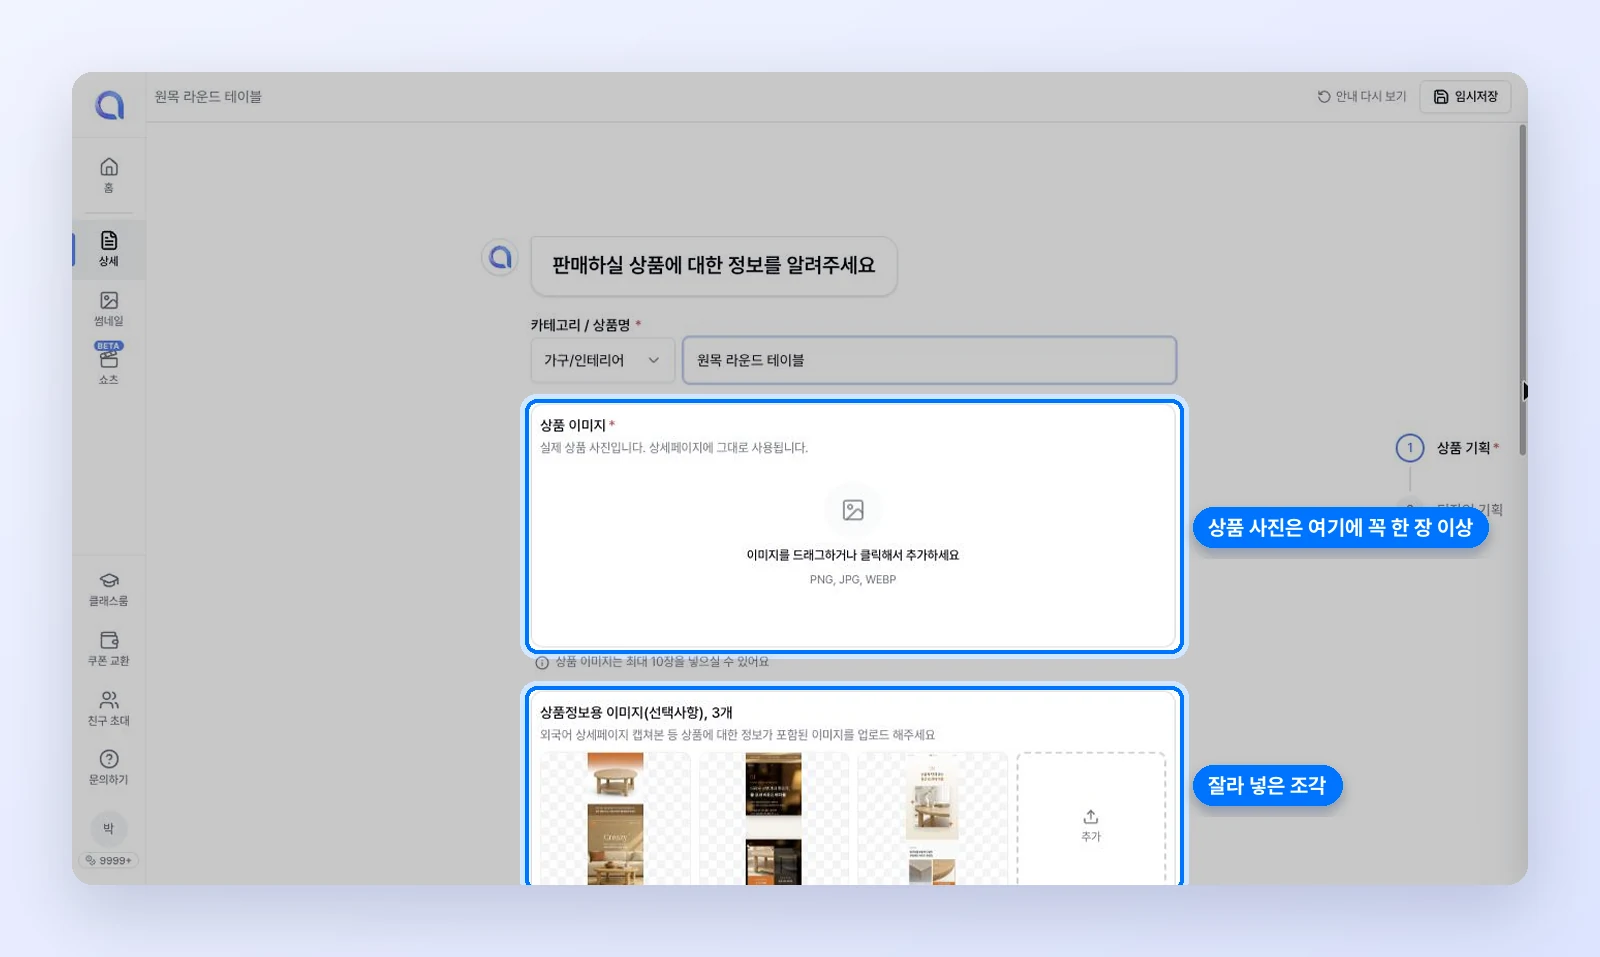The height and width of the screenshot is (957, 1600).
Task: Click 안내 다시 보기 replay guide
Action: pos(1362,96)
